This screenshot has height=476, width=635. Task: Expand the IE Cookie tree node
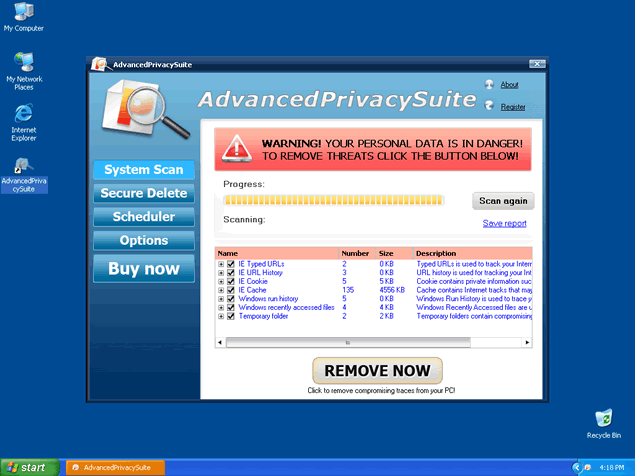tap(221, 281)
